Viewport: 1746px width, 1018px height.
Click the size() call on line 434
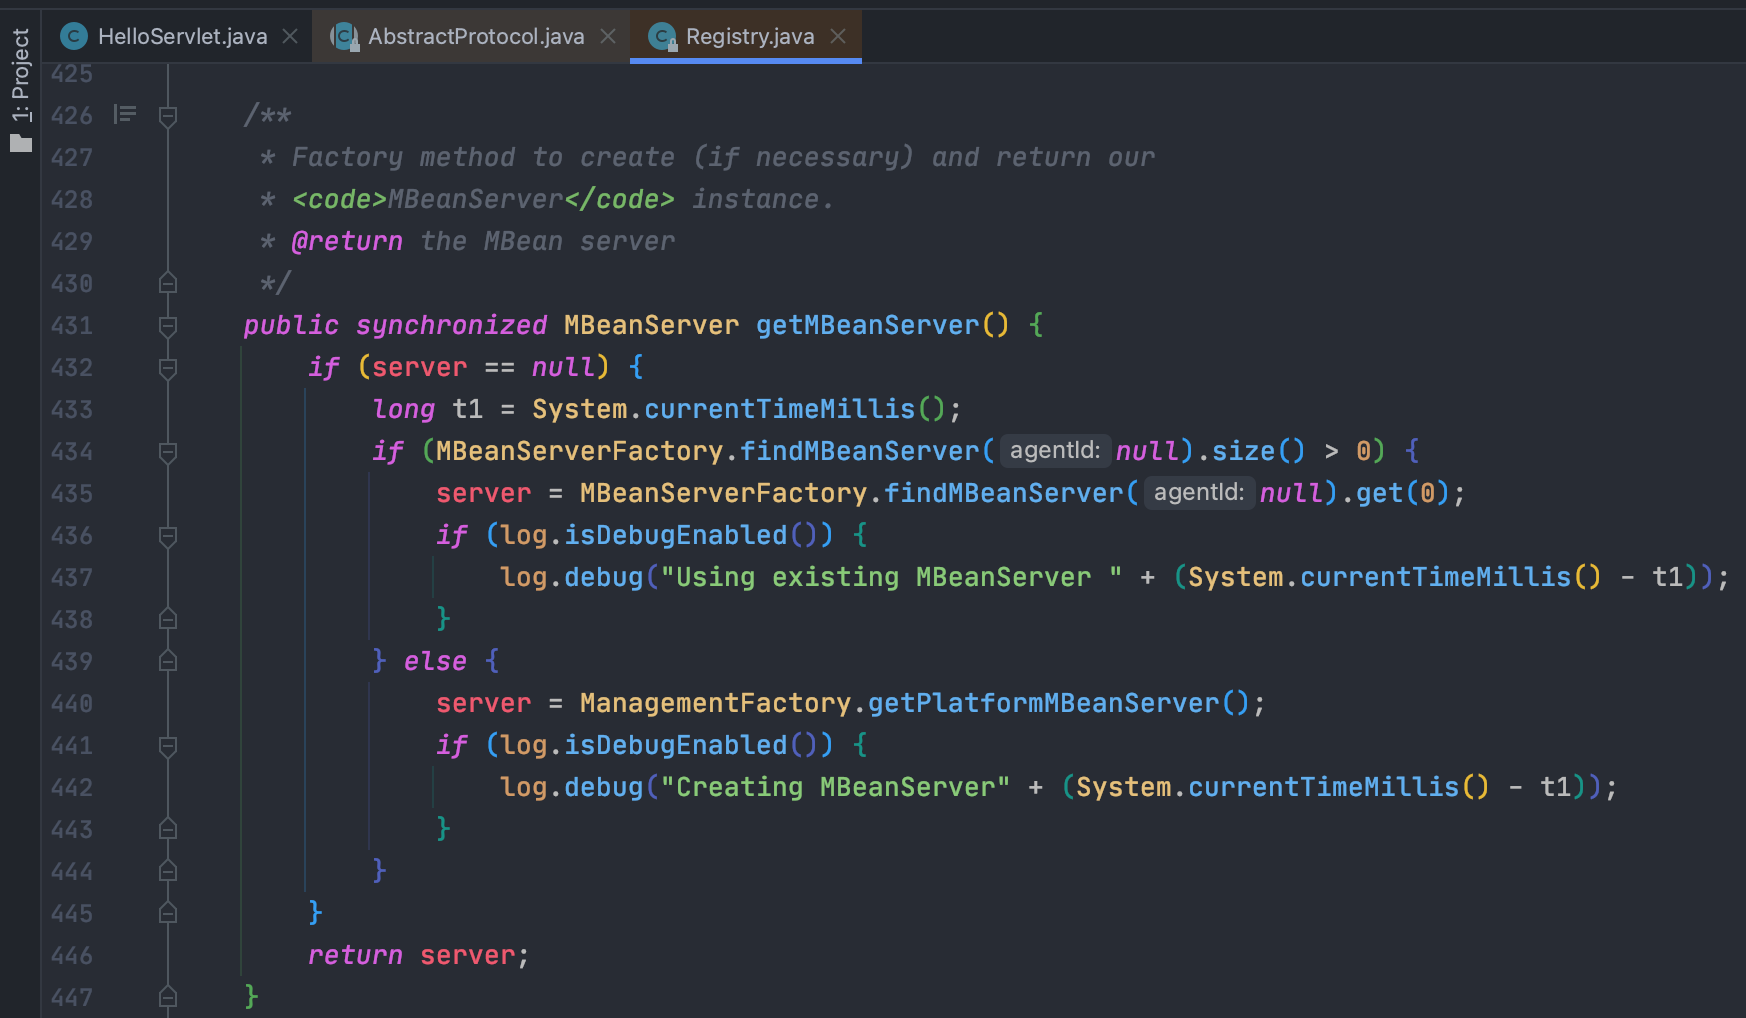pos(1258,452)
